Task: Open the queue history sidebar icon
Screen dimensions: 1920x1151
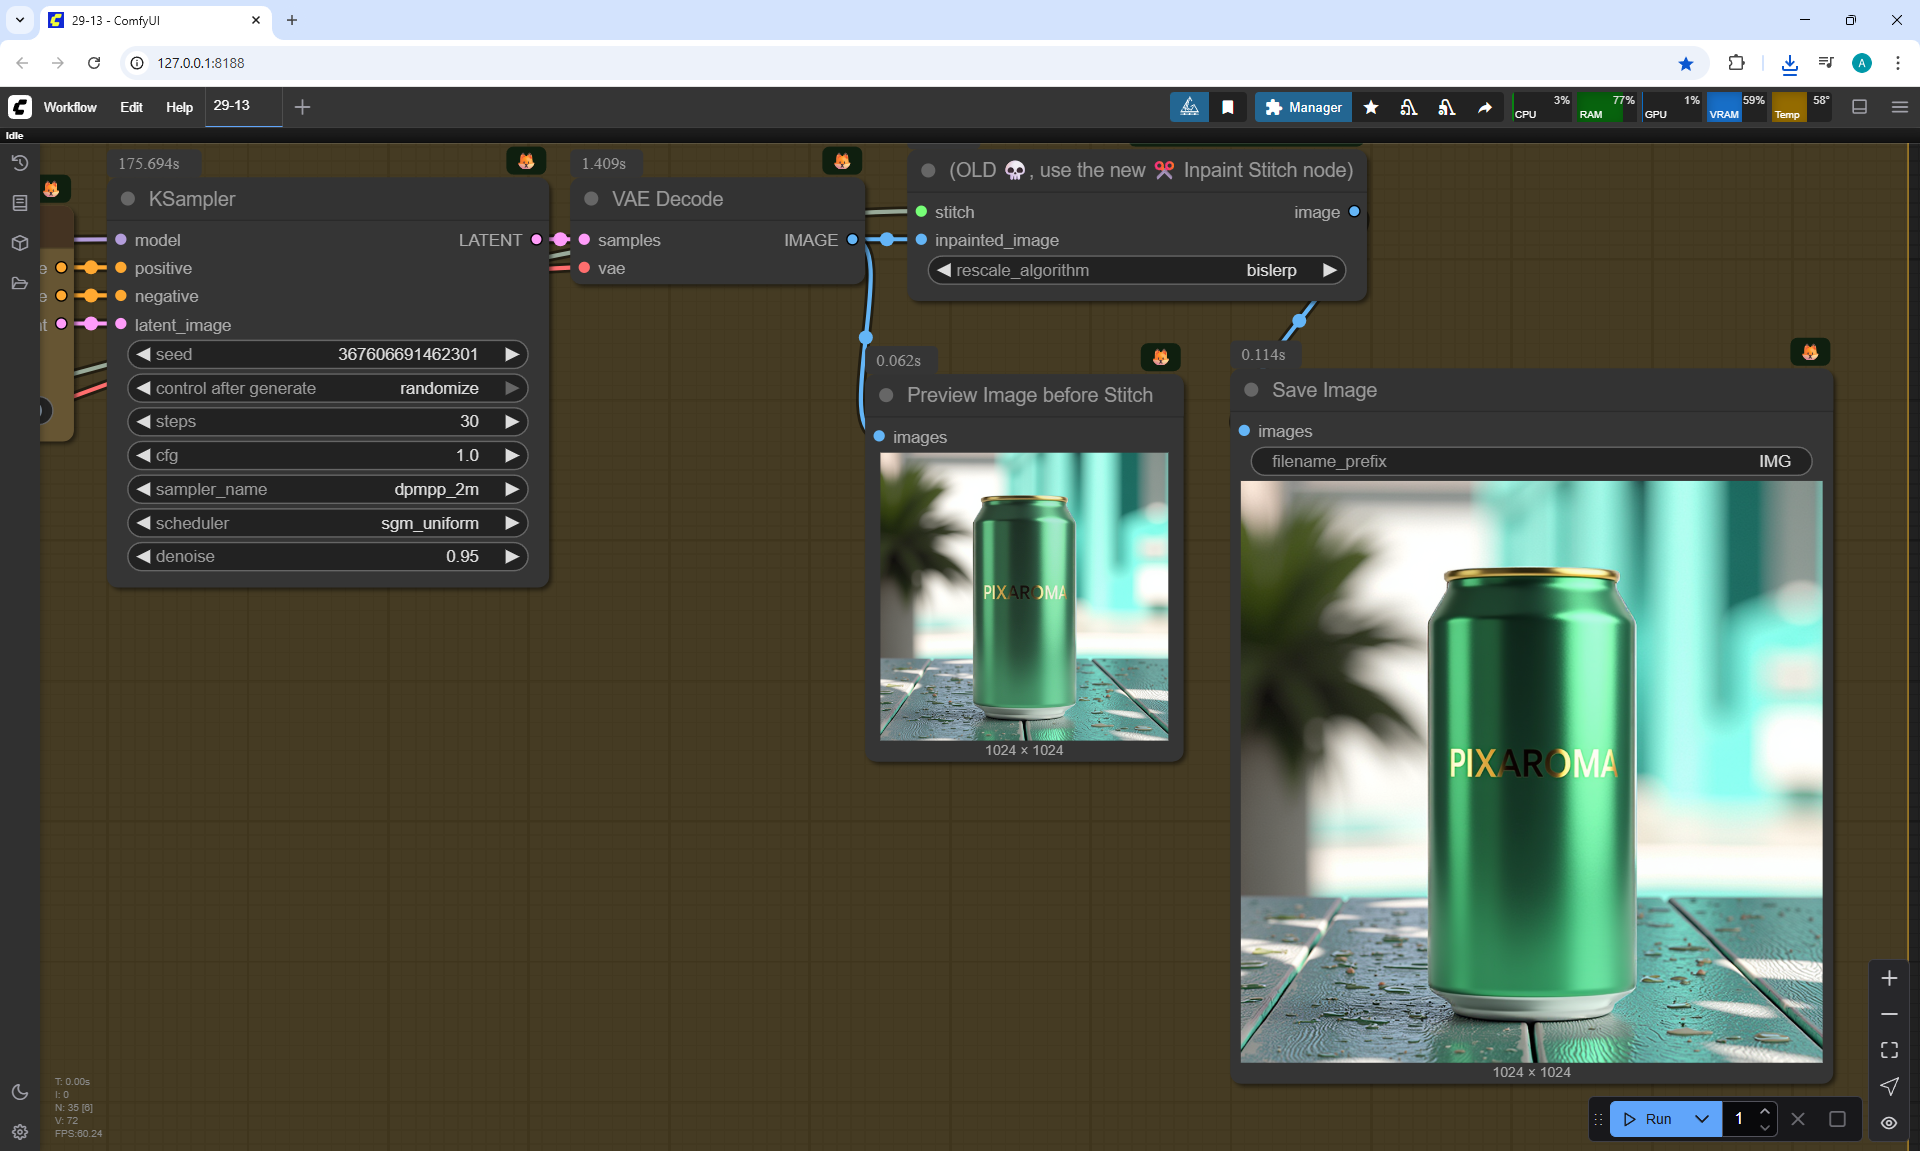Action: pos(19,163)
